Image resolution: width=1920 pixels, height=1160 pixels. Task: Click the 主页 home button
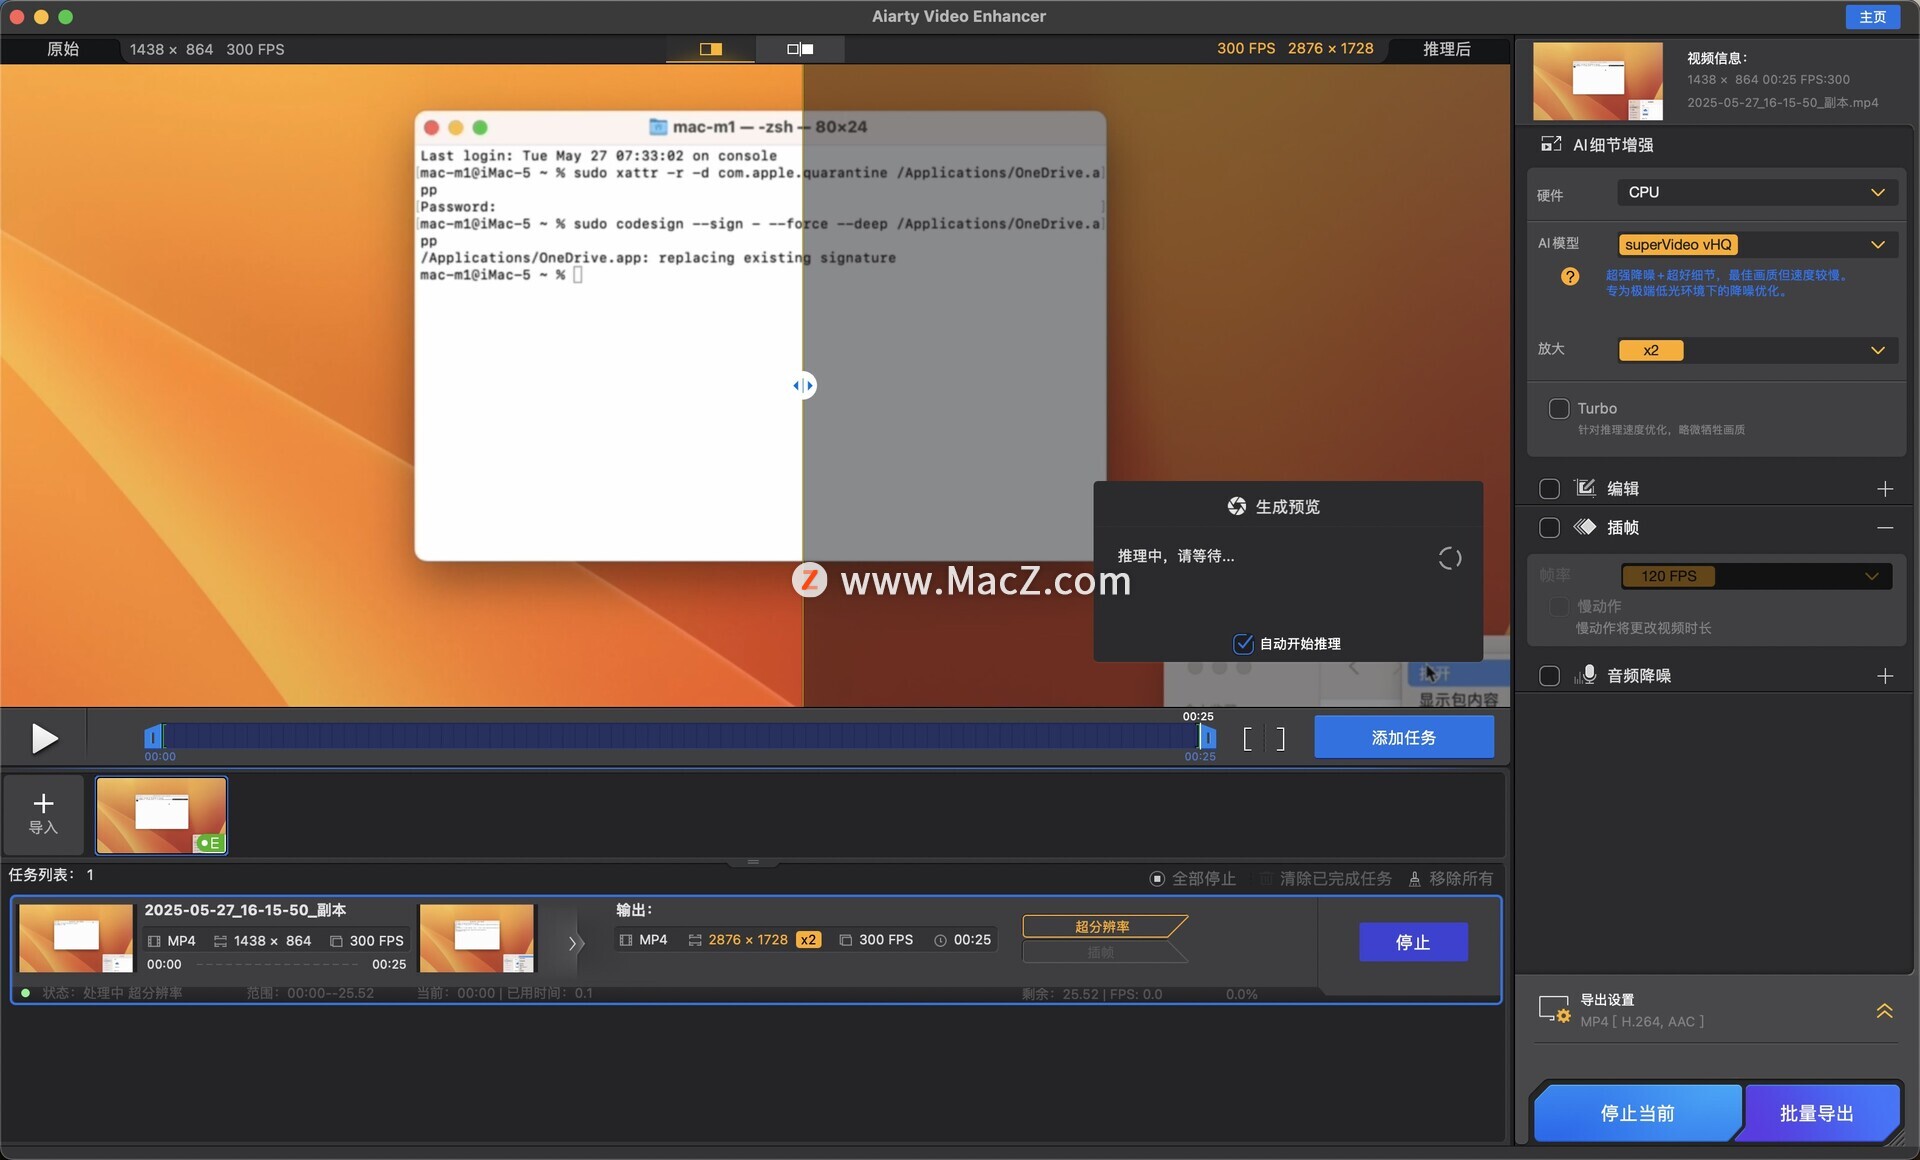[1872, 17]
